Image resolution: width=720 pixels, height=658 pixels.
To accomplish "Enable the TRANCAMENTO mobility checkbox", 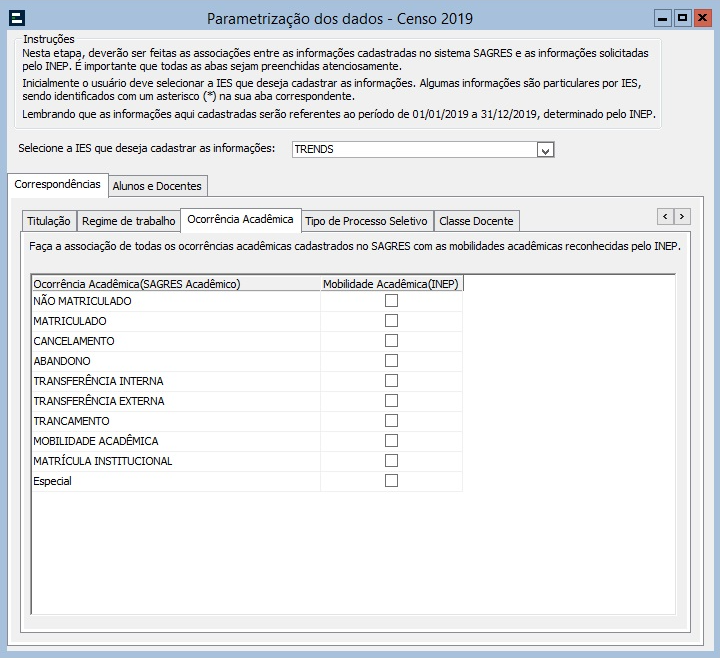I will click(391, 421).
